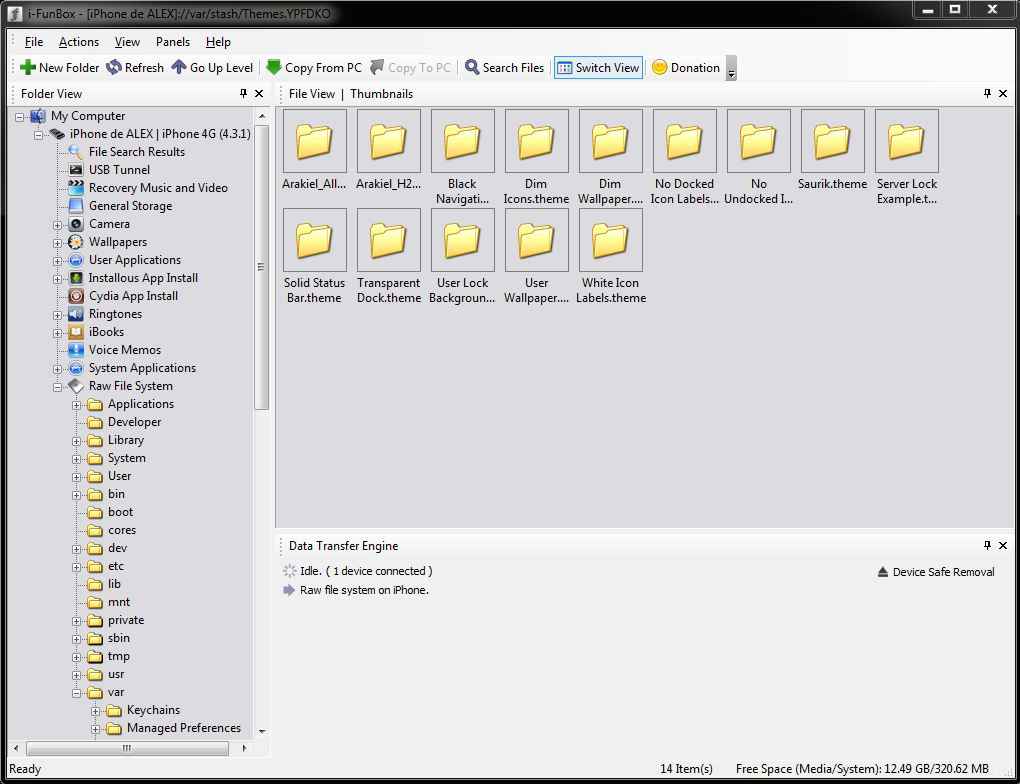Image resolution: width=1020 pixels, height=784 pixels.
Task: Open the File menu
Action: click(34, 42)
